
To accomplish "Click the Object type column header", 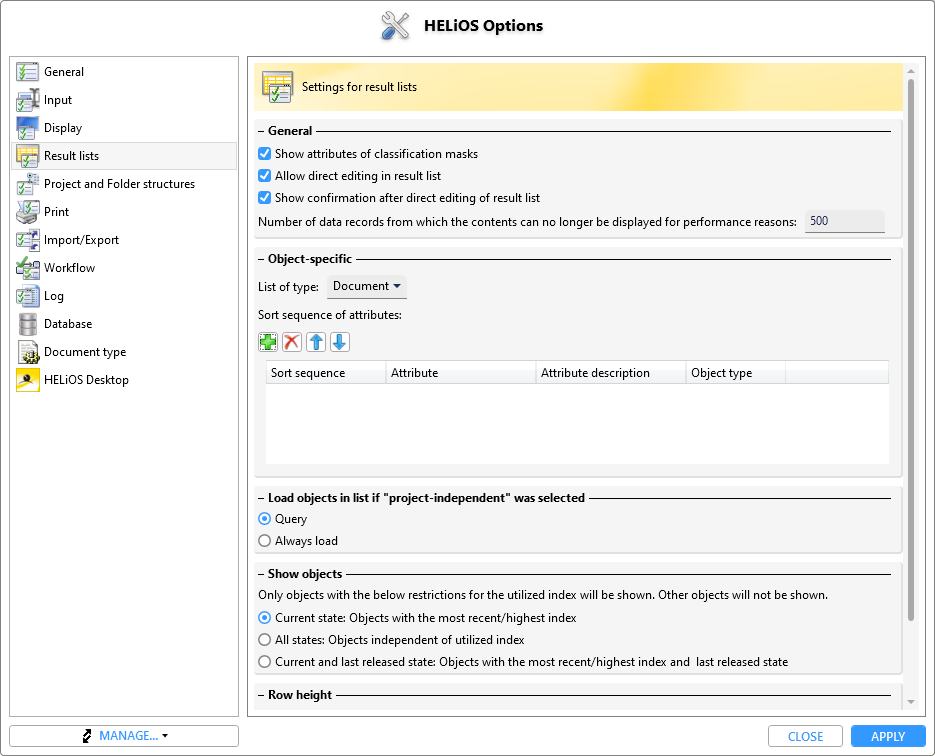I will coord(736,373).
